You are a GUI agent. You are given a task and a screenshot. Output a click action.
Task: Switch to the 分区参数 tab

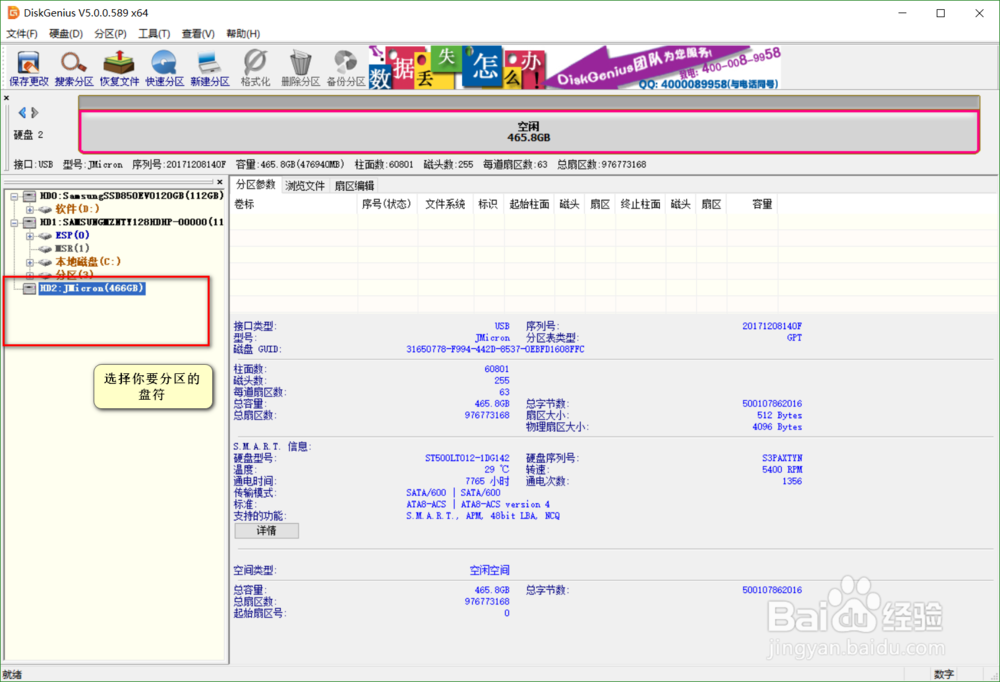point(256,185)
